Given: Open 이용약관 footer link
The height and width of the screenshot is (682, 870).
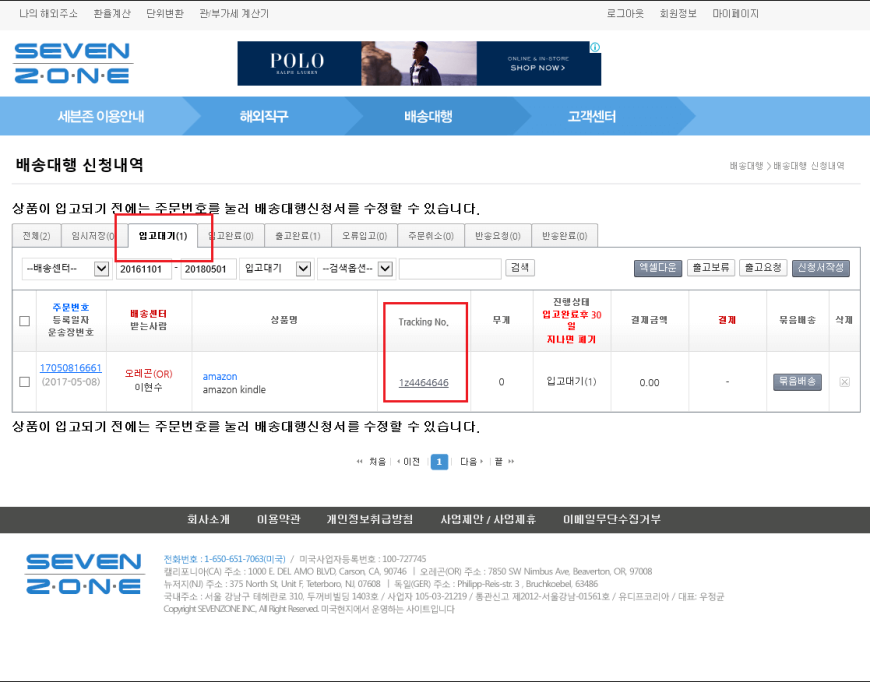Looking at the screenshot, I should click(x=278, y=519).
